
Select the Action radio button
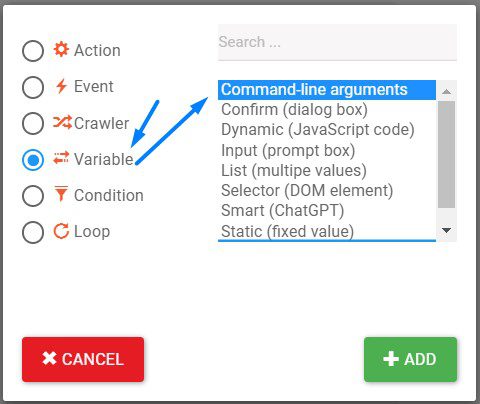(33, 51)
